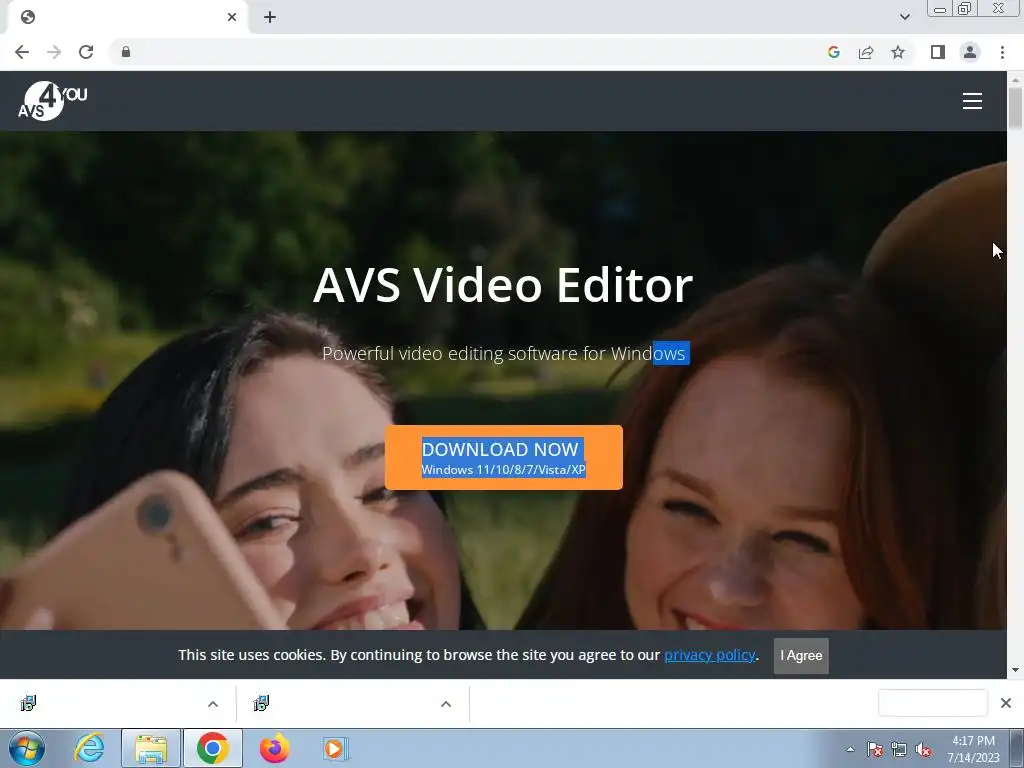Click the page vertical scrollbar thumb
Viewport: 1024px width, 768px height.
pos(1015,108)
